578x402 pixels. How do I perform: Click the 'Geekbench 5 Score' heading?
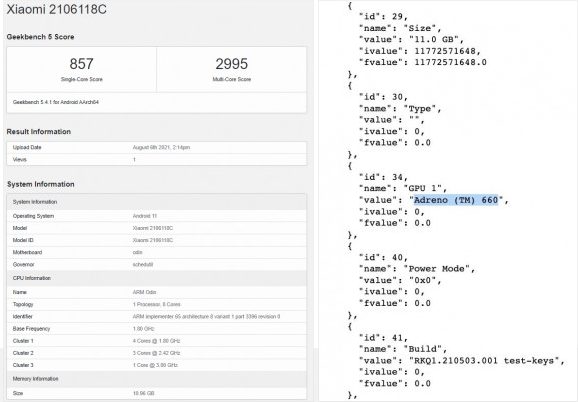(x=40, y=37)
